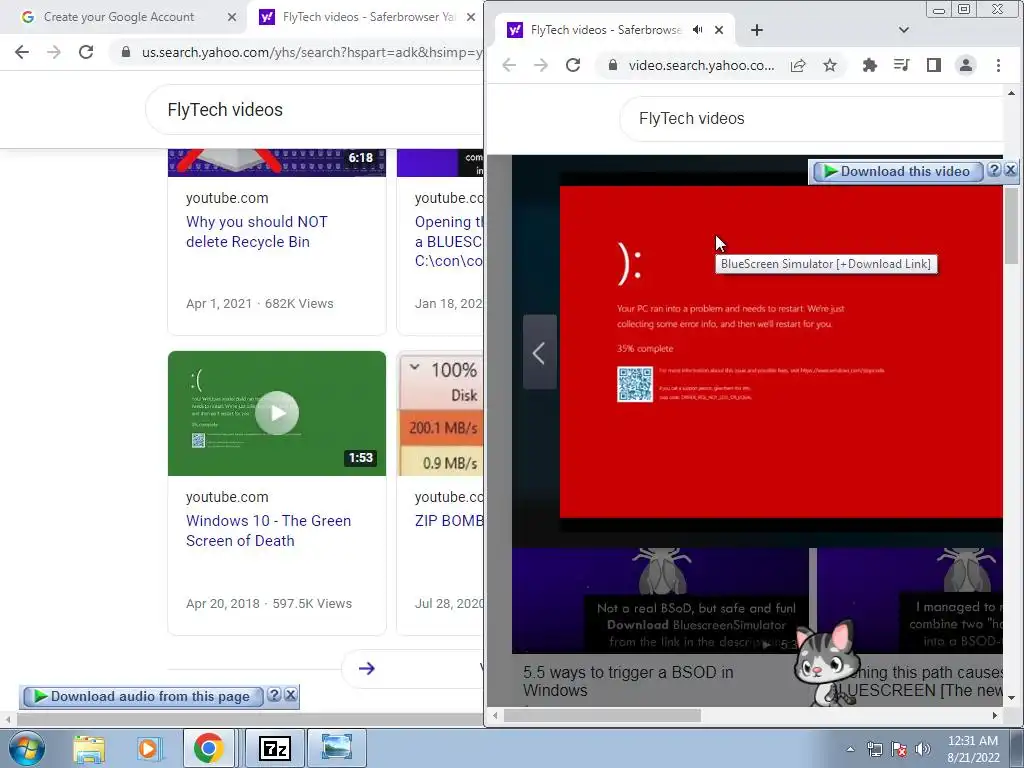The height and width of the screenshot is (768, 1024).
Task: Bookmark this page with star icon
Action: tap(830, 65)
